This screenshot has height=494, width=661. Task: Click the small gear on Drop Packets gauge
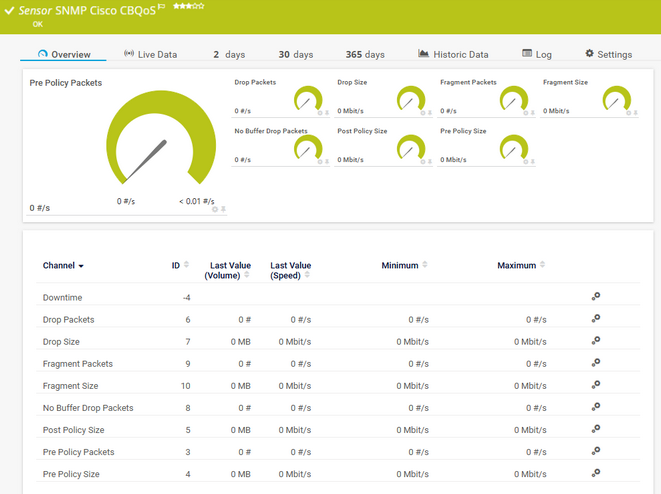(x=320, y=113)
